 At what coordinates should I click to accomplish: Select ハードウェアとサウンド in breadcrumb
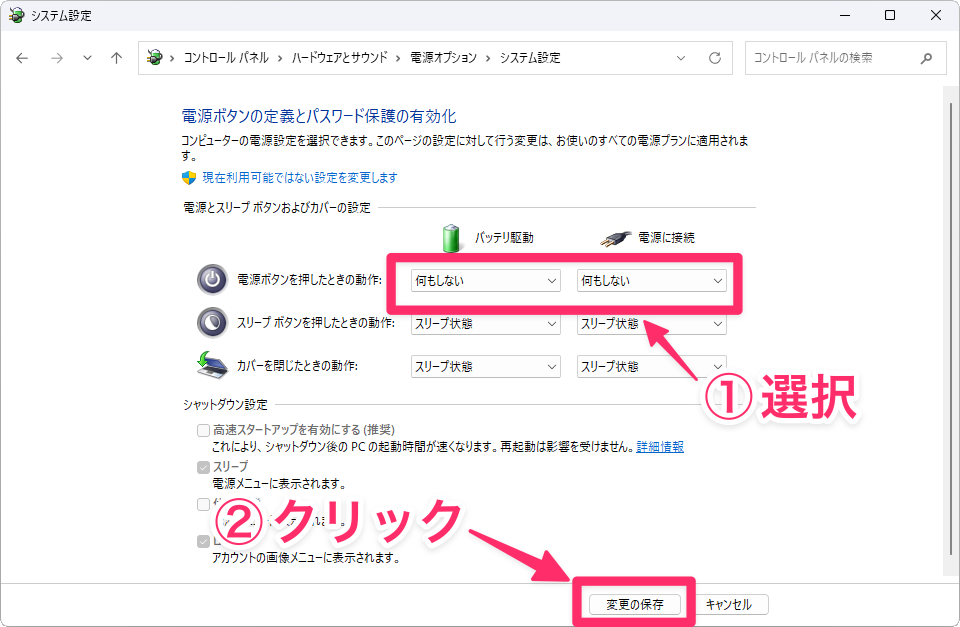(339, 58)
